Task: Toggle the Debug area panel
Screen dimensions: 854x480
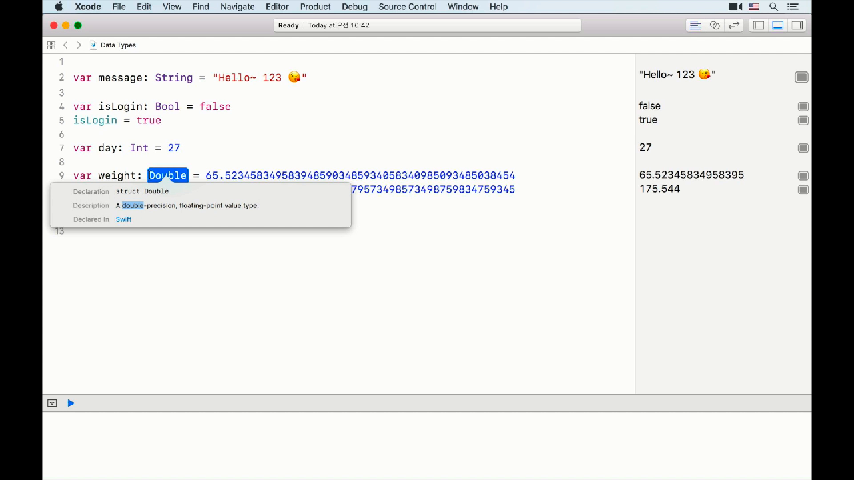Action: [x=778, y=25]
